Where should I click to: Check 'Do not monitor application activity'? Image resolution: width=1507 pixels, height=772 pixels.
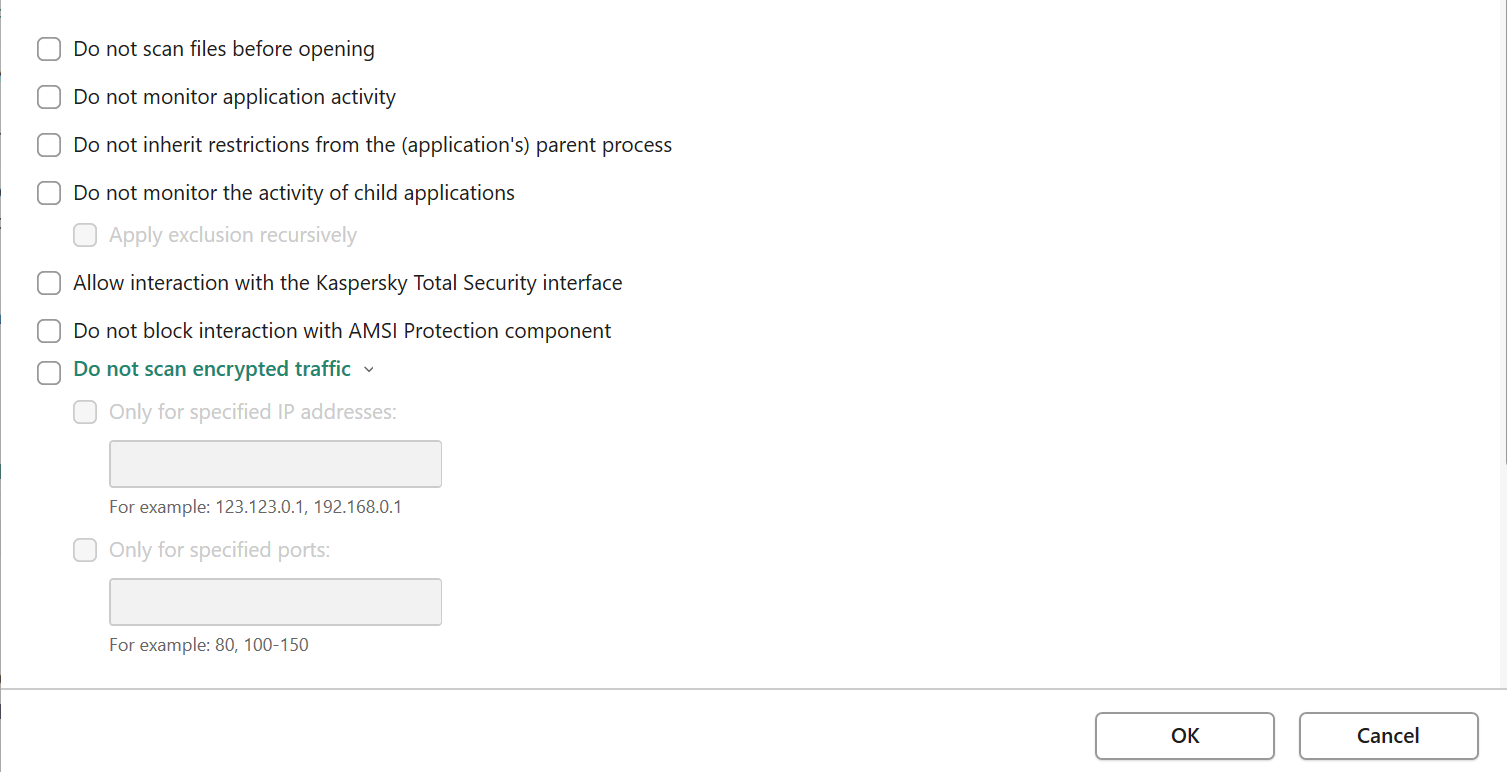click(49, 97)
